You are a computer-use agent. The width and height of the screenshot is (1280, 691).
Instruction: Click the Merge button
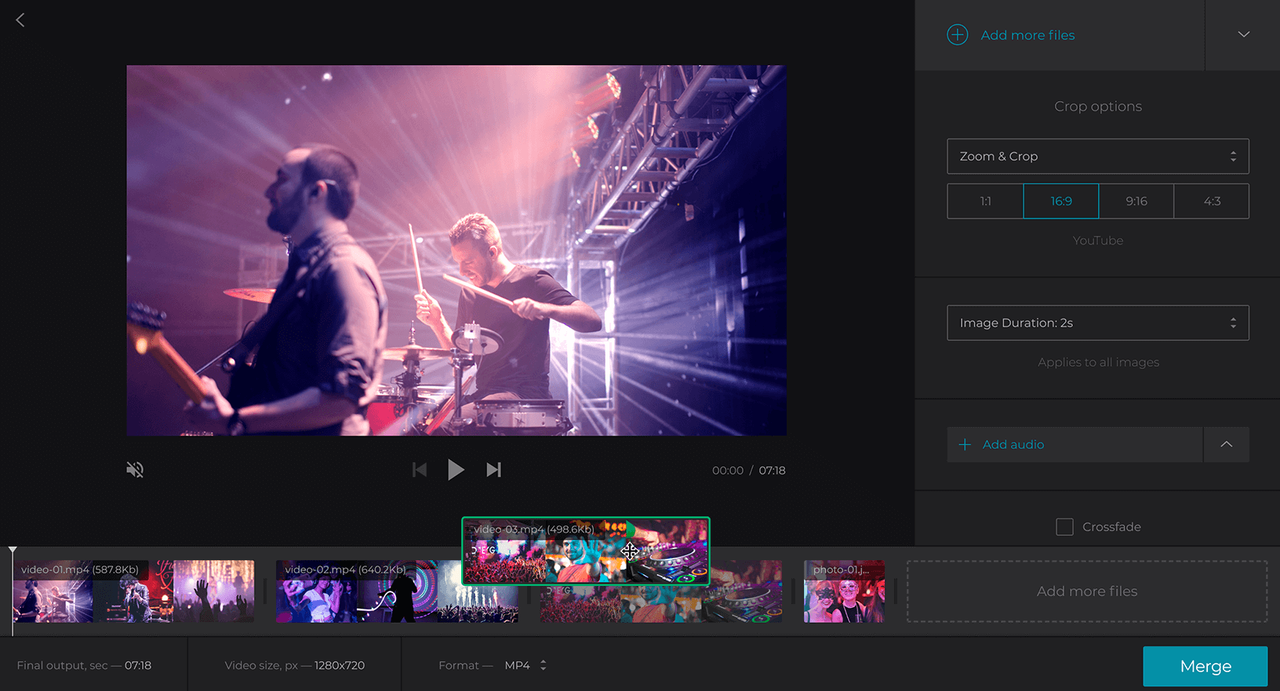coord(1205,666)
